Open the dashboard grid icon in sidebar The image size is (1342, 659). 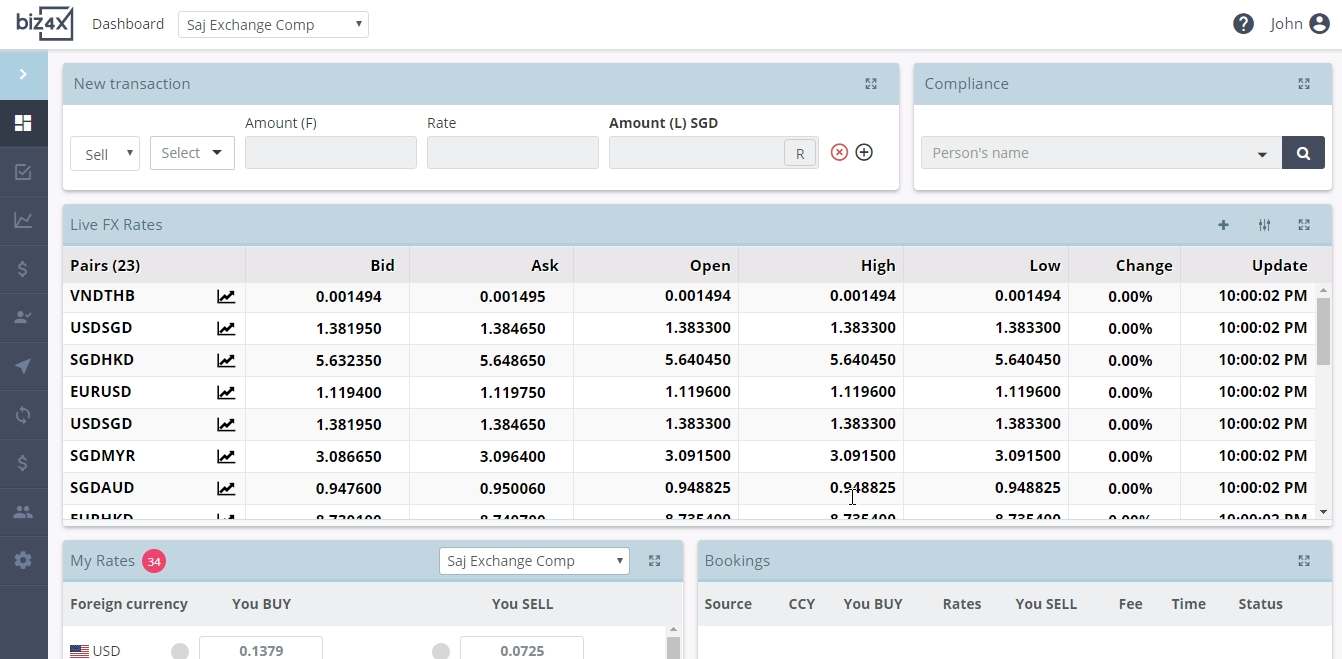23,124
